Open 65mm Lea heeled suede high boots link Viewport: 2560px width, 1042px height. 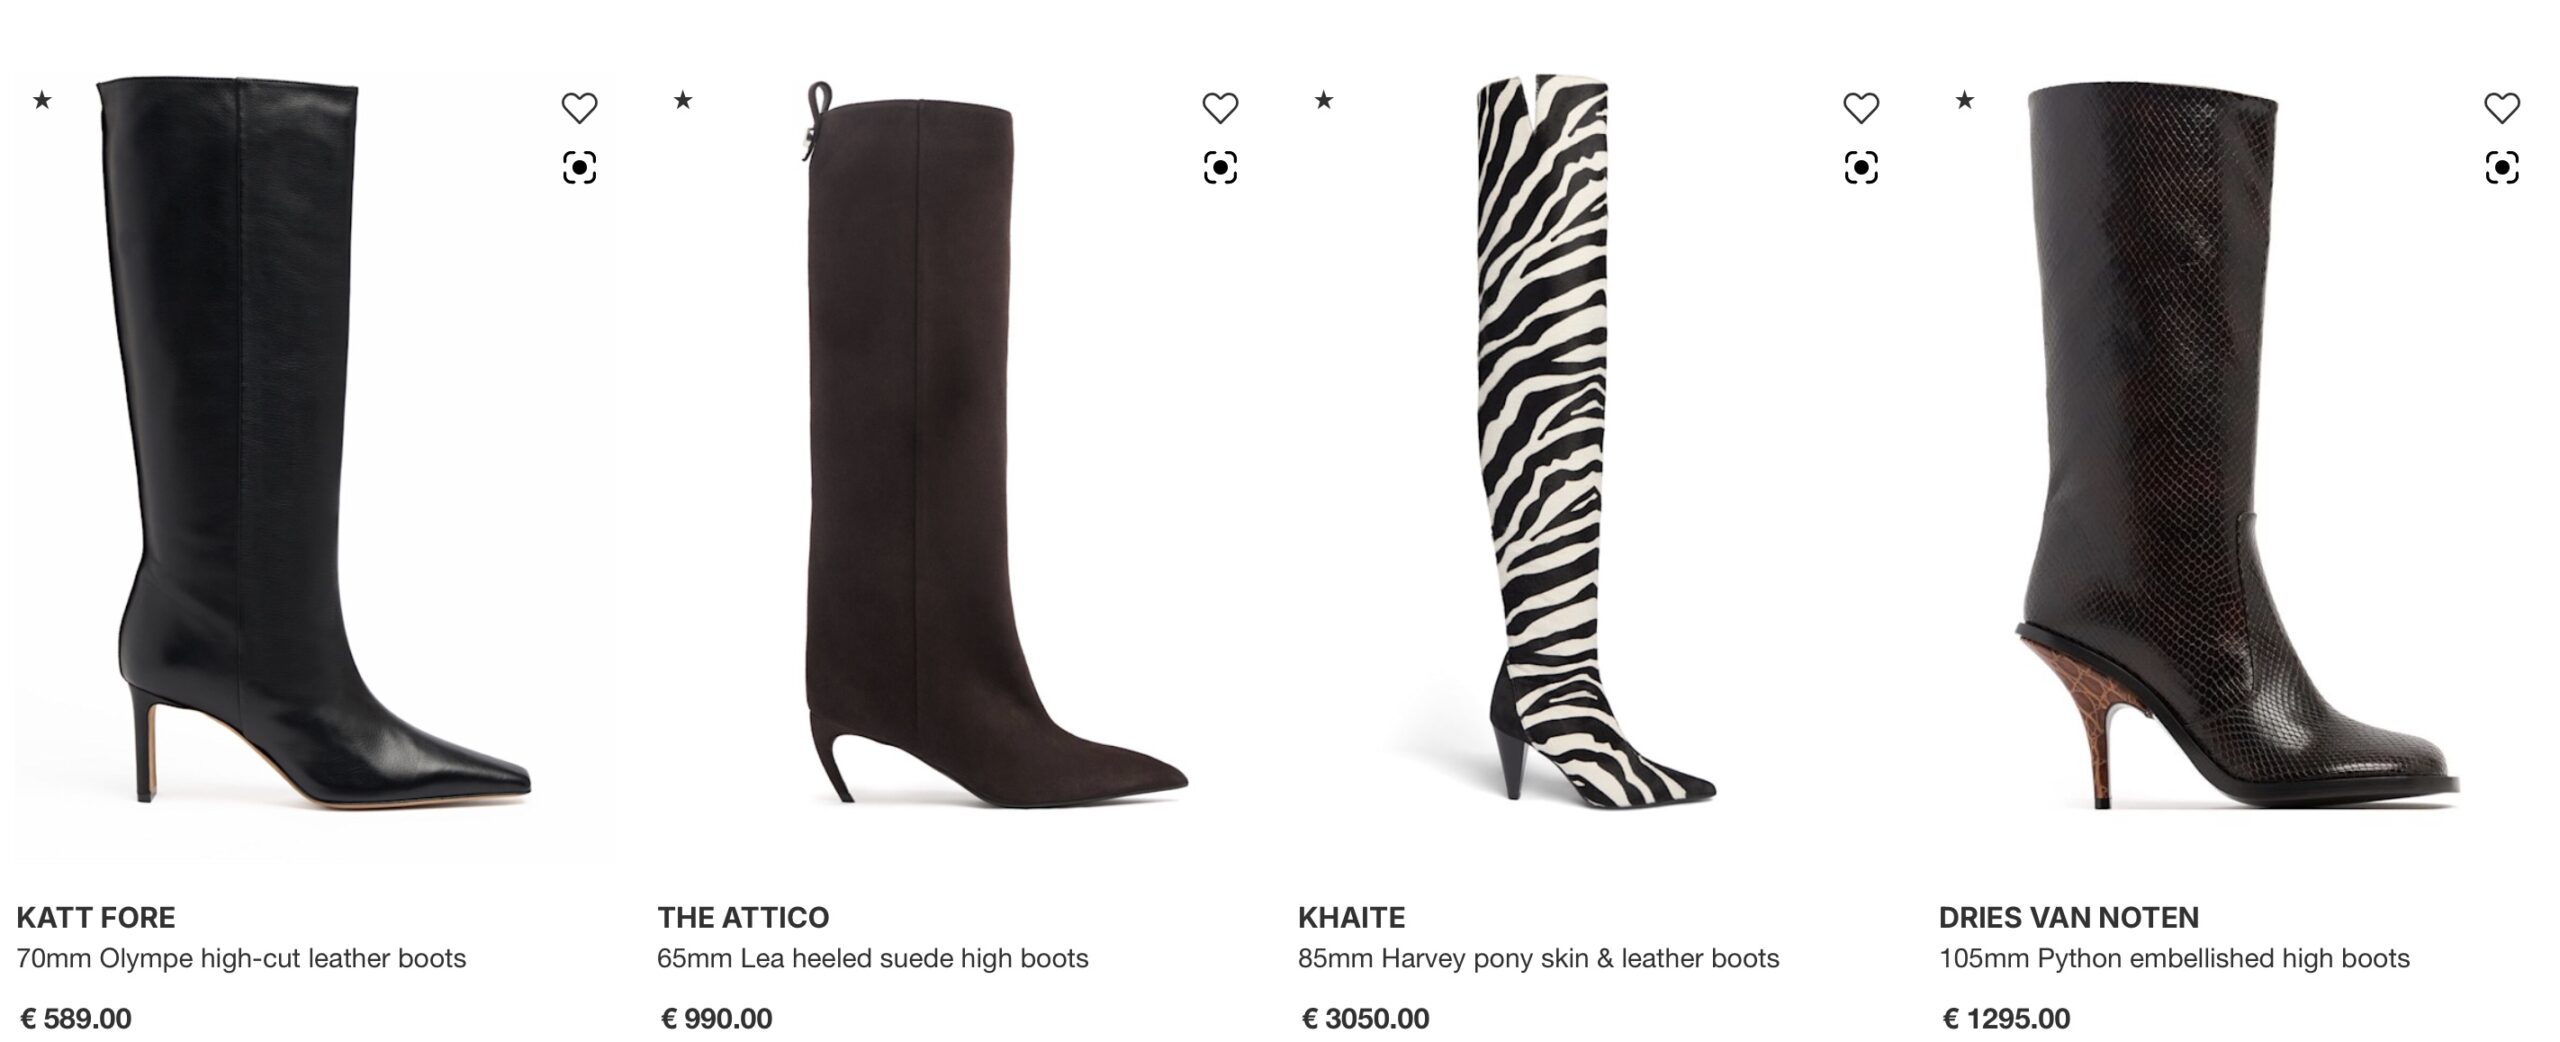tap(872, 958)
